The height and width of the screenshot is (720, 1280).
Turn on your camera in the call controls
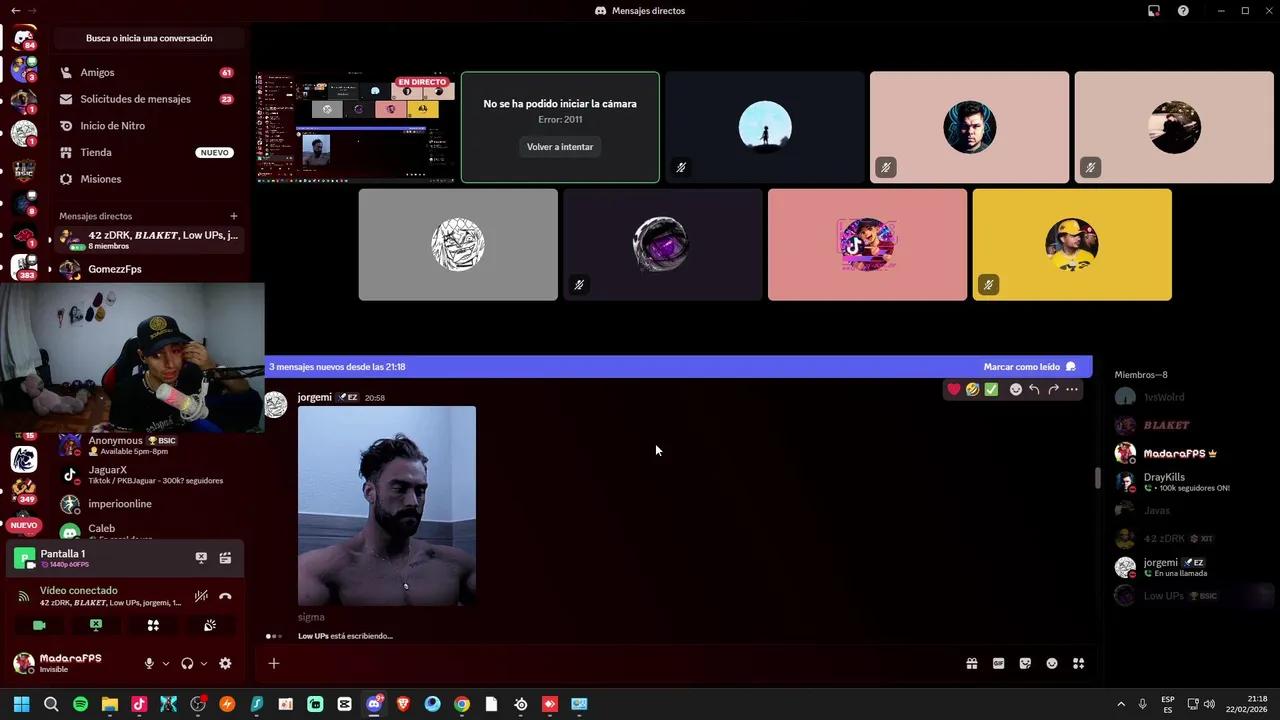click(x=39, y=624)
